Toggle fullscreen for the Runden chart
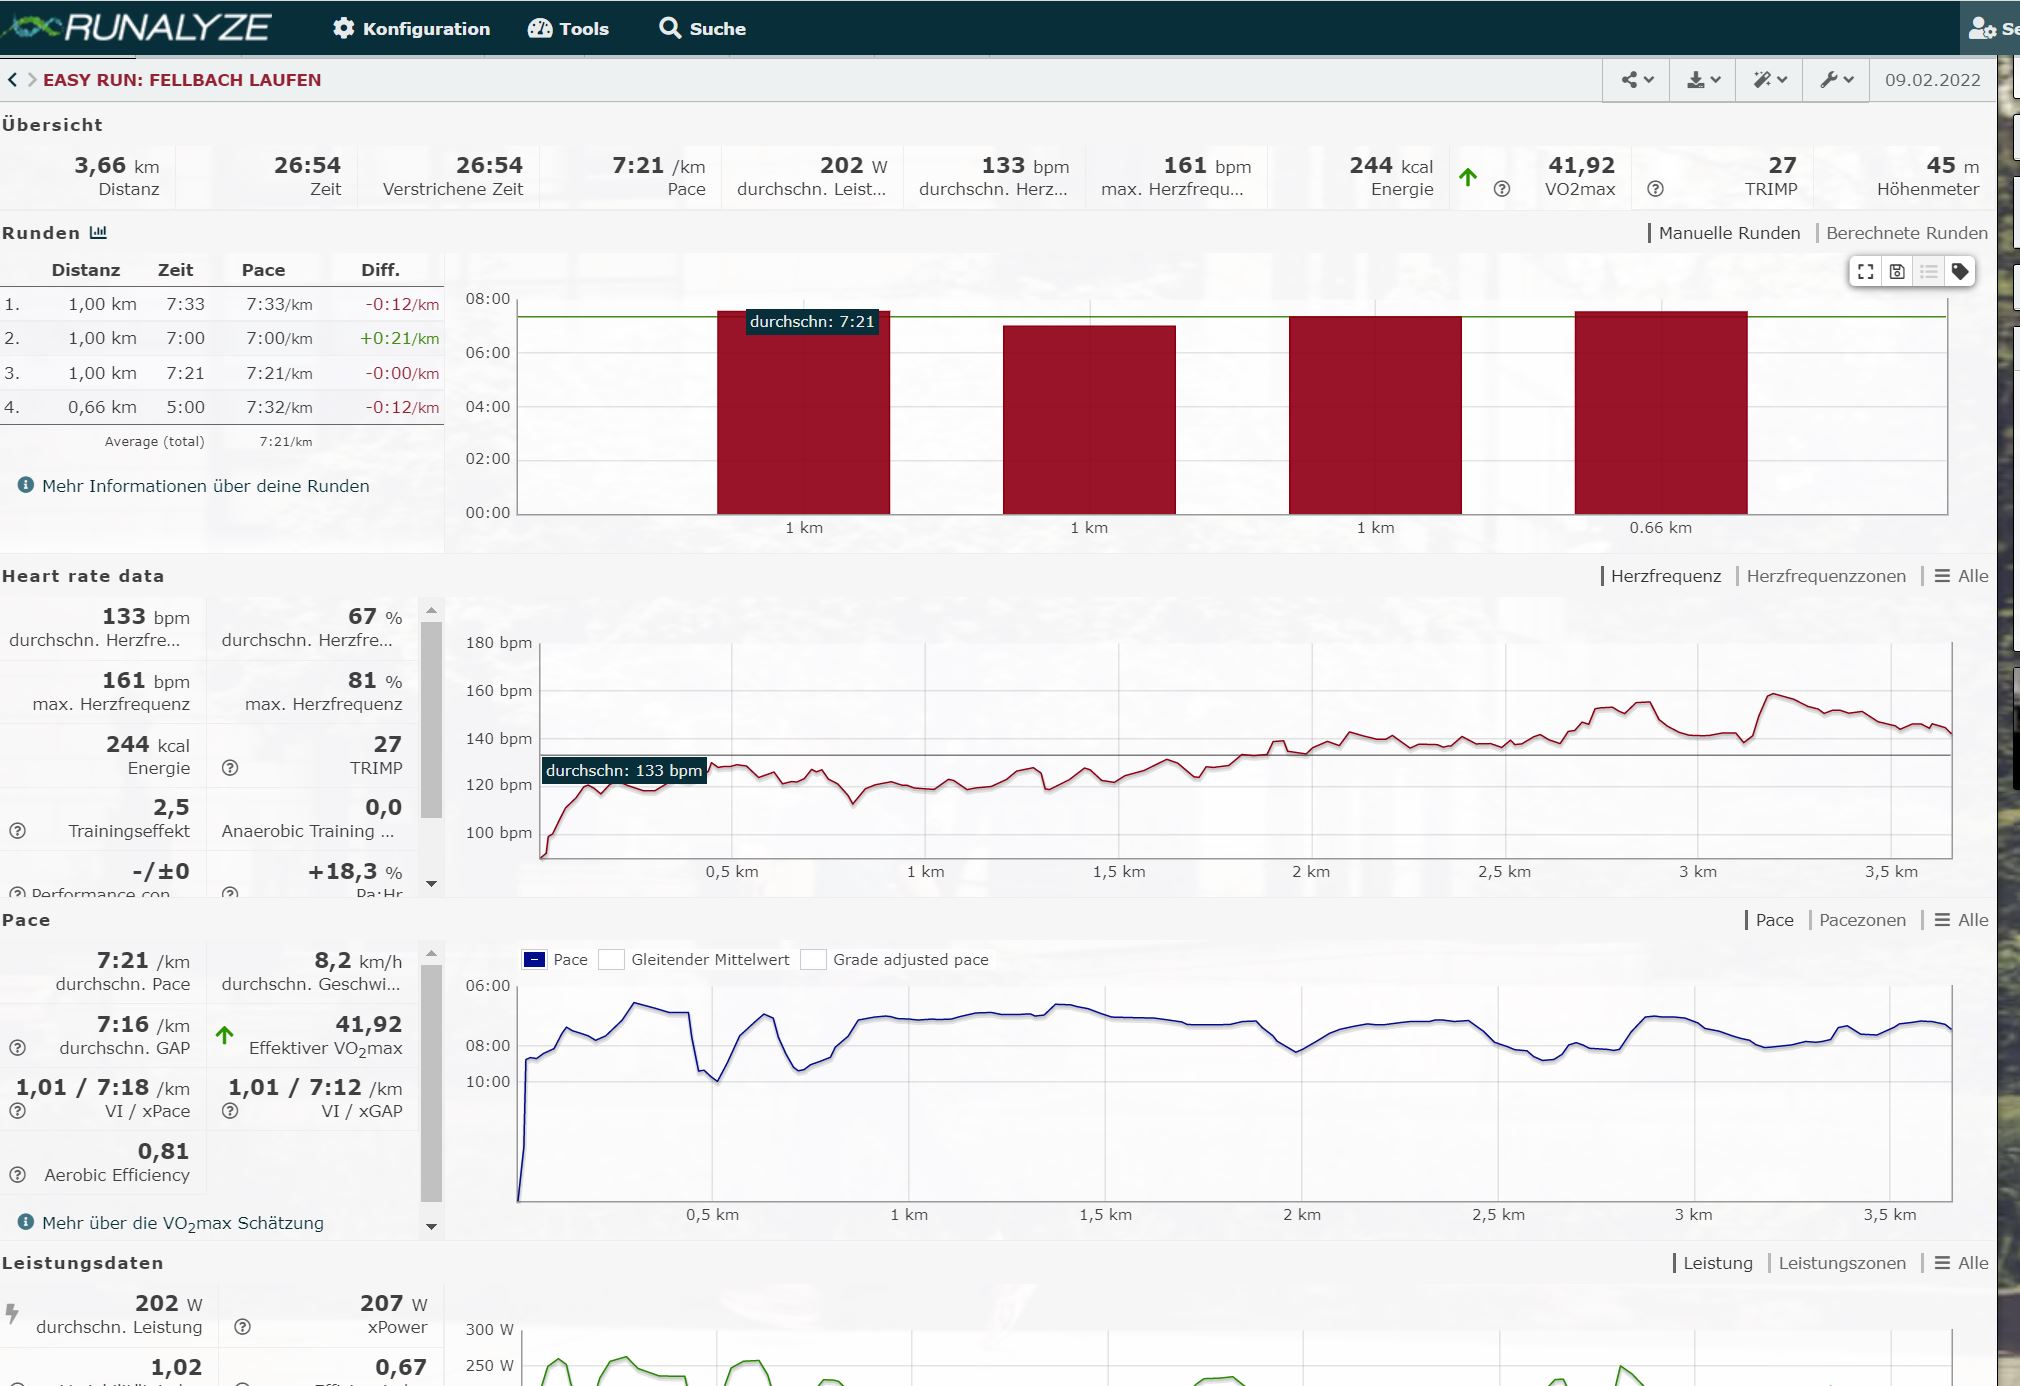Image resolution: width=2020 pixels, height=1386 pixels. click(1866, 272)
